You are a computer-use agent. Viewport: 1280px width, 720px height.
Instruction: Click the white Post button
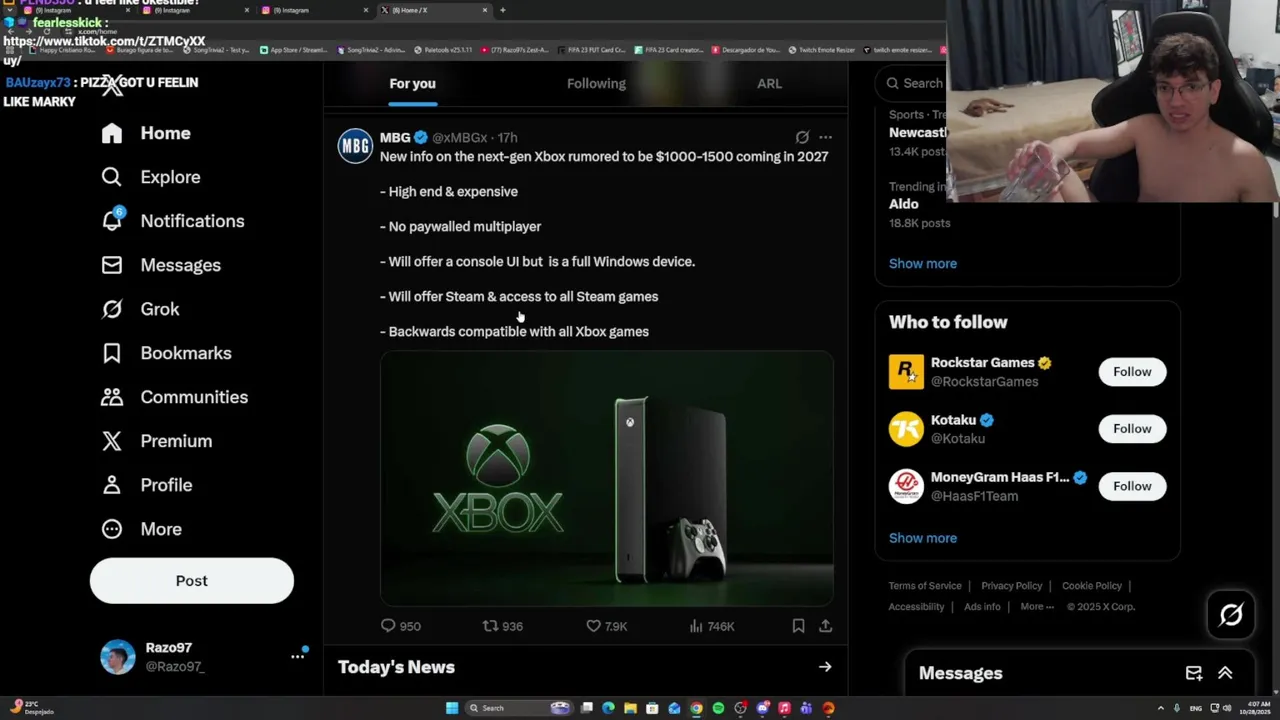[x=192, y=581]
